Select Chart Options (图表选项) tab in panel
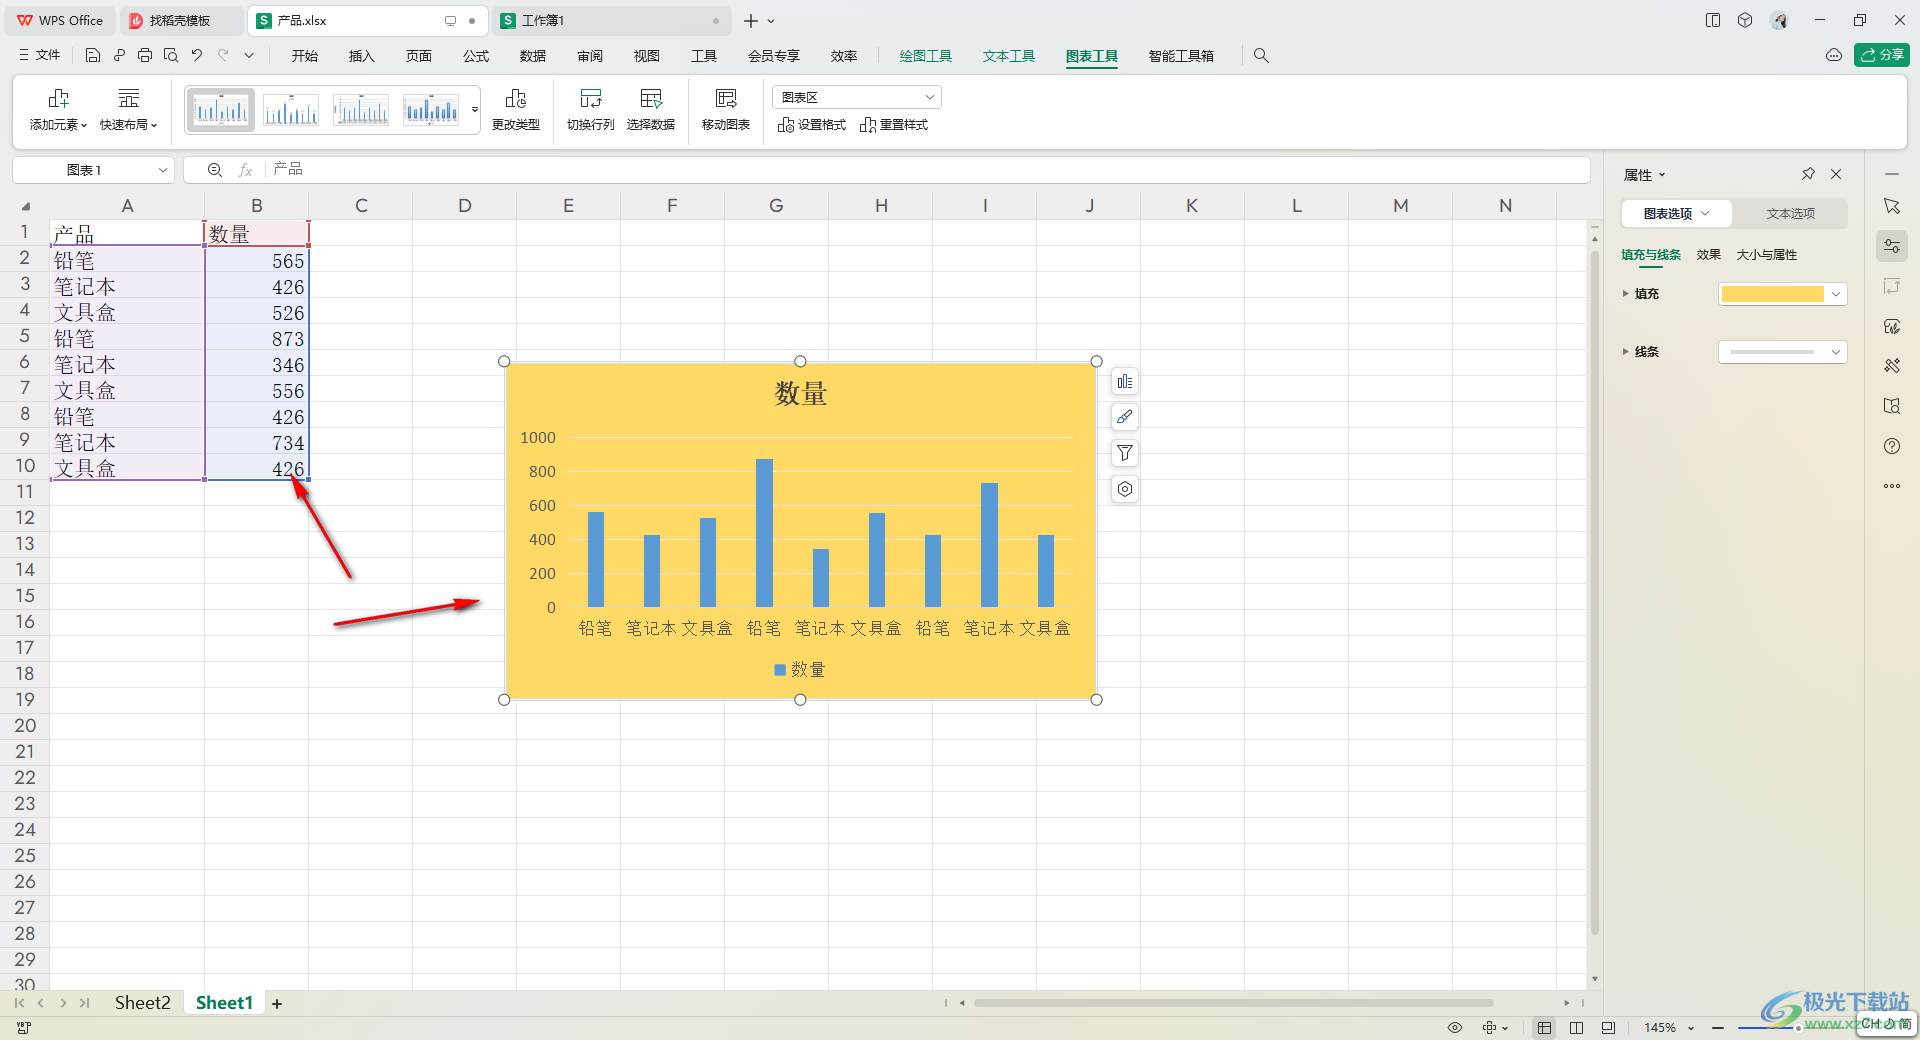1920x1040 pixels. (x=1677, y=213)
